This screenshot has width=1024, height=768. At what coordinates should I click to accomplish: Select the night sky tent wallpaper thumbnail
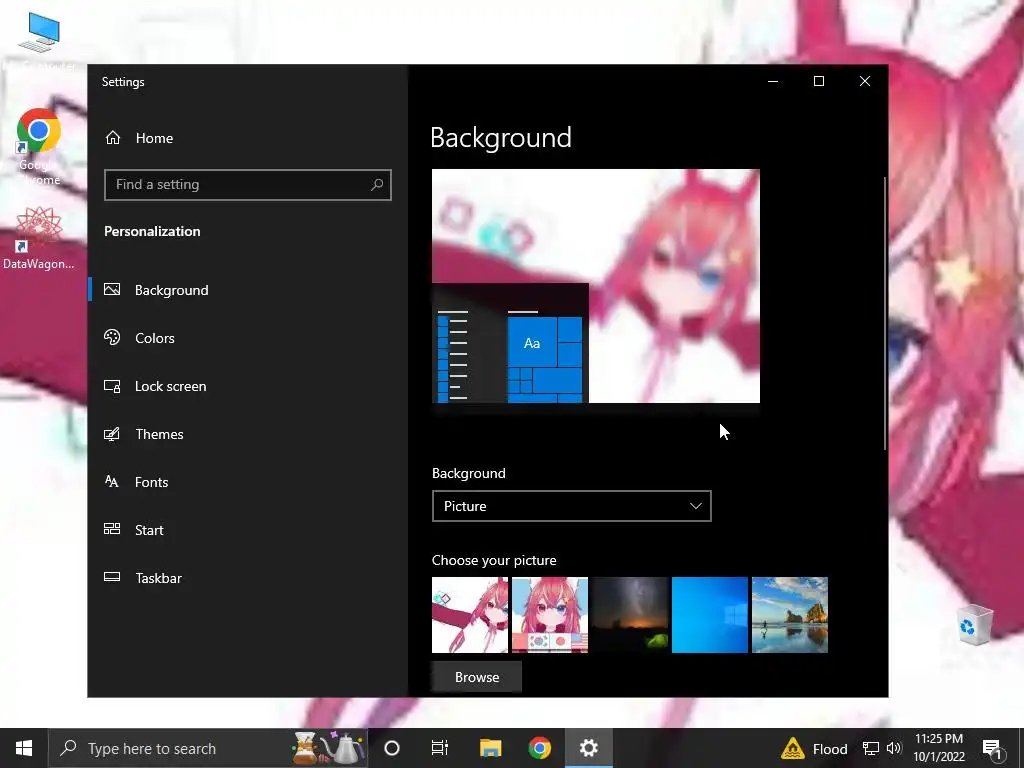[630, 615]
